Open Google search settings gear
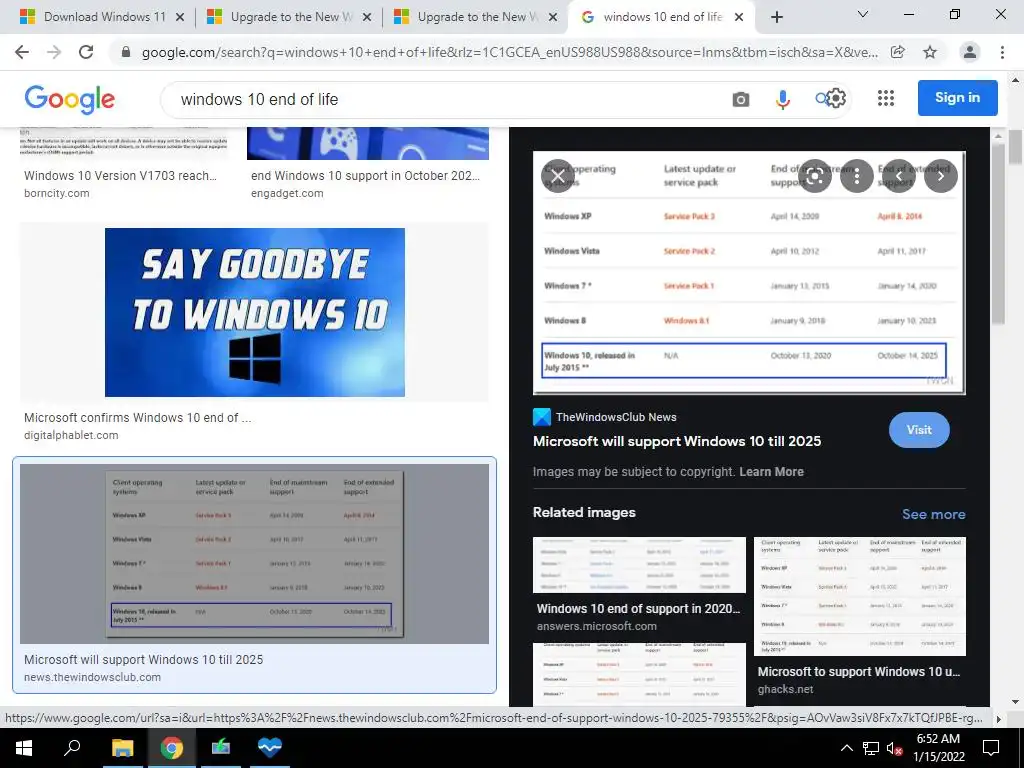The image size is (1024, 768). tap(836, 98)
